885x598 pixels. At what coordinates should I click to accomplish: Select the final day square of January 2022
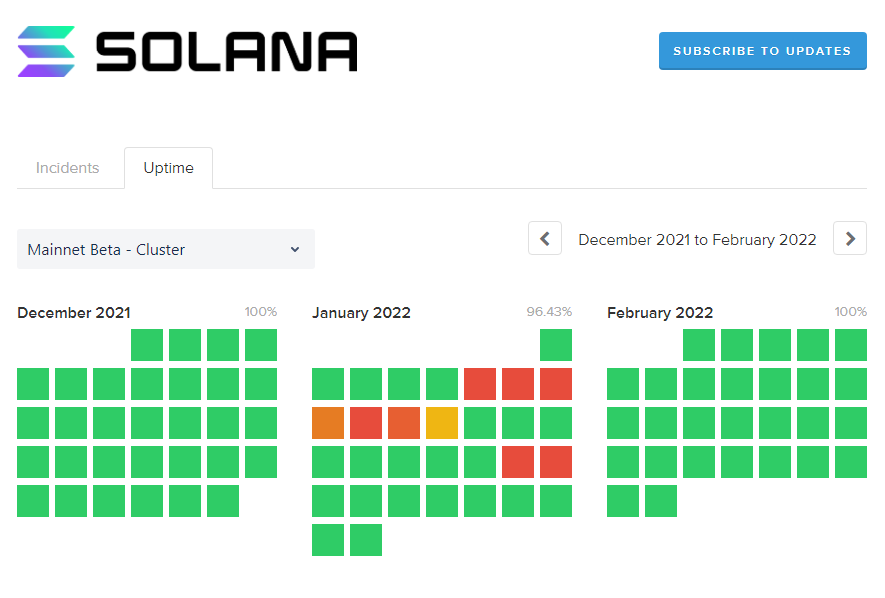pyautogui.click(x=366, y=540)
